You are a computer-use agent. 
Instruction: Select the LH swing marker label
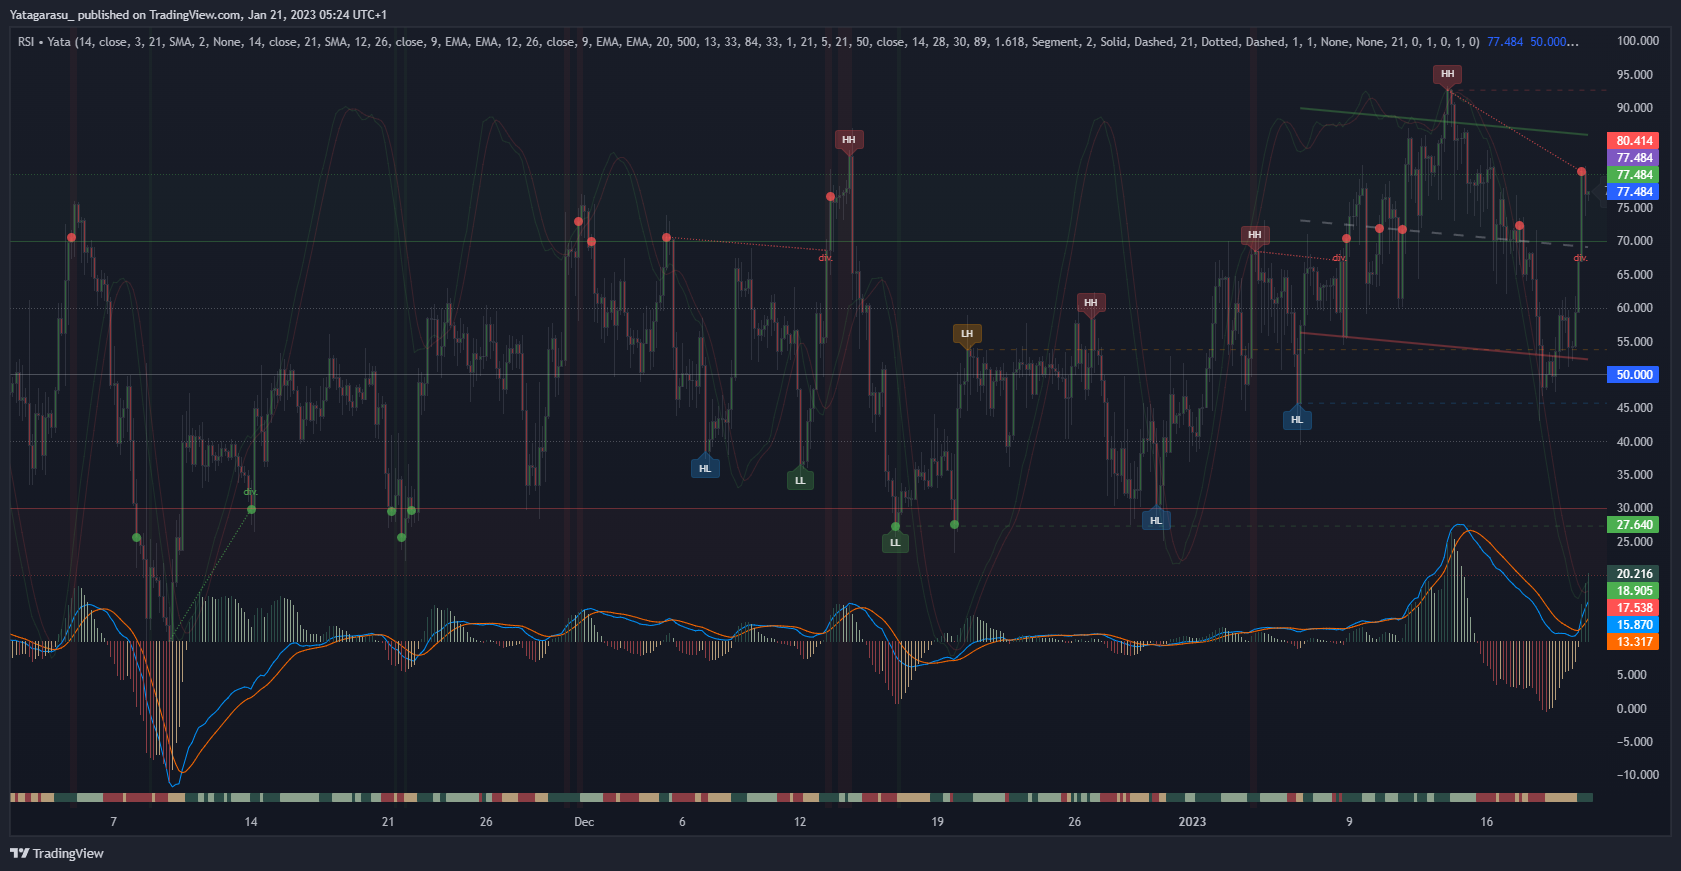point(967,334)
